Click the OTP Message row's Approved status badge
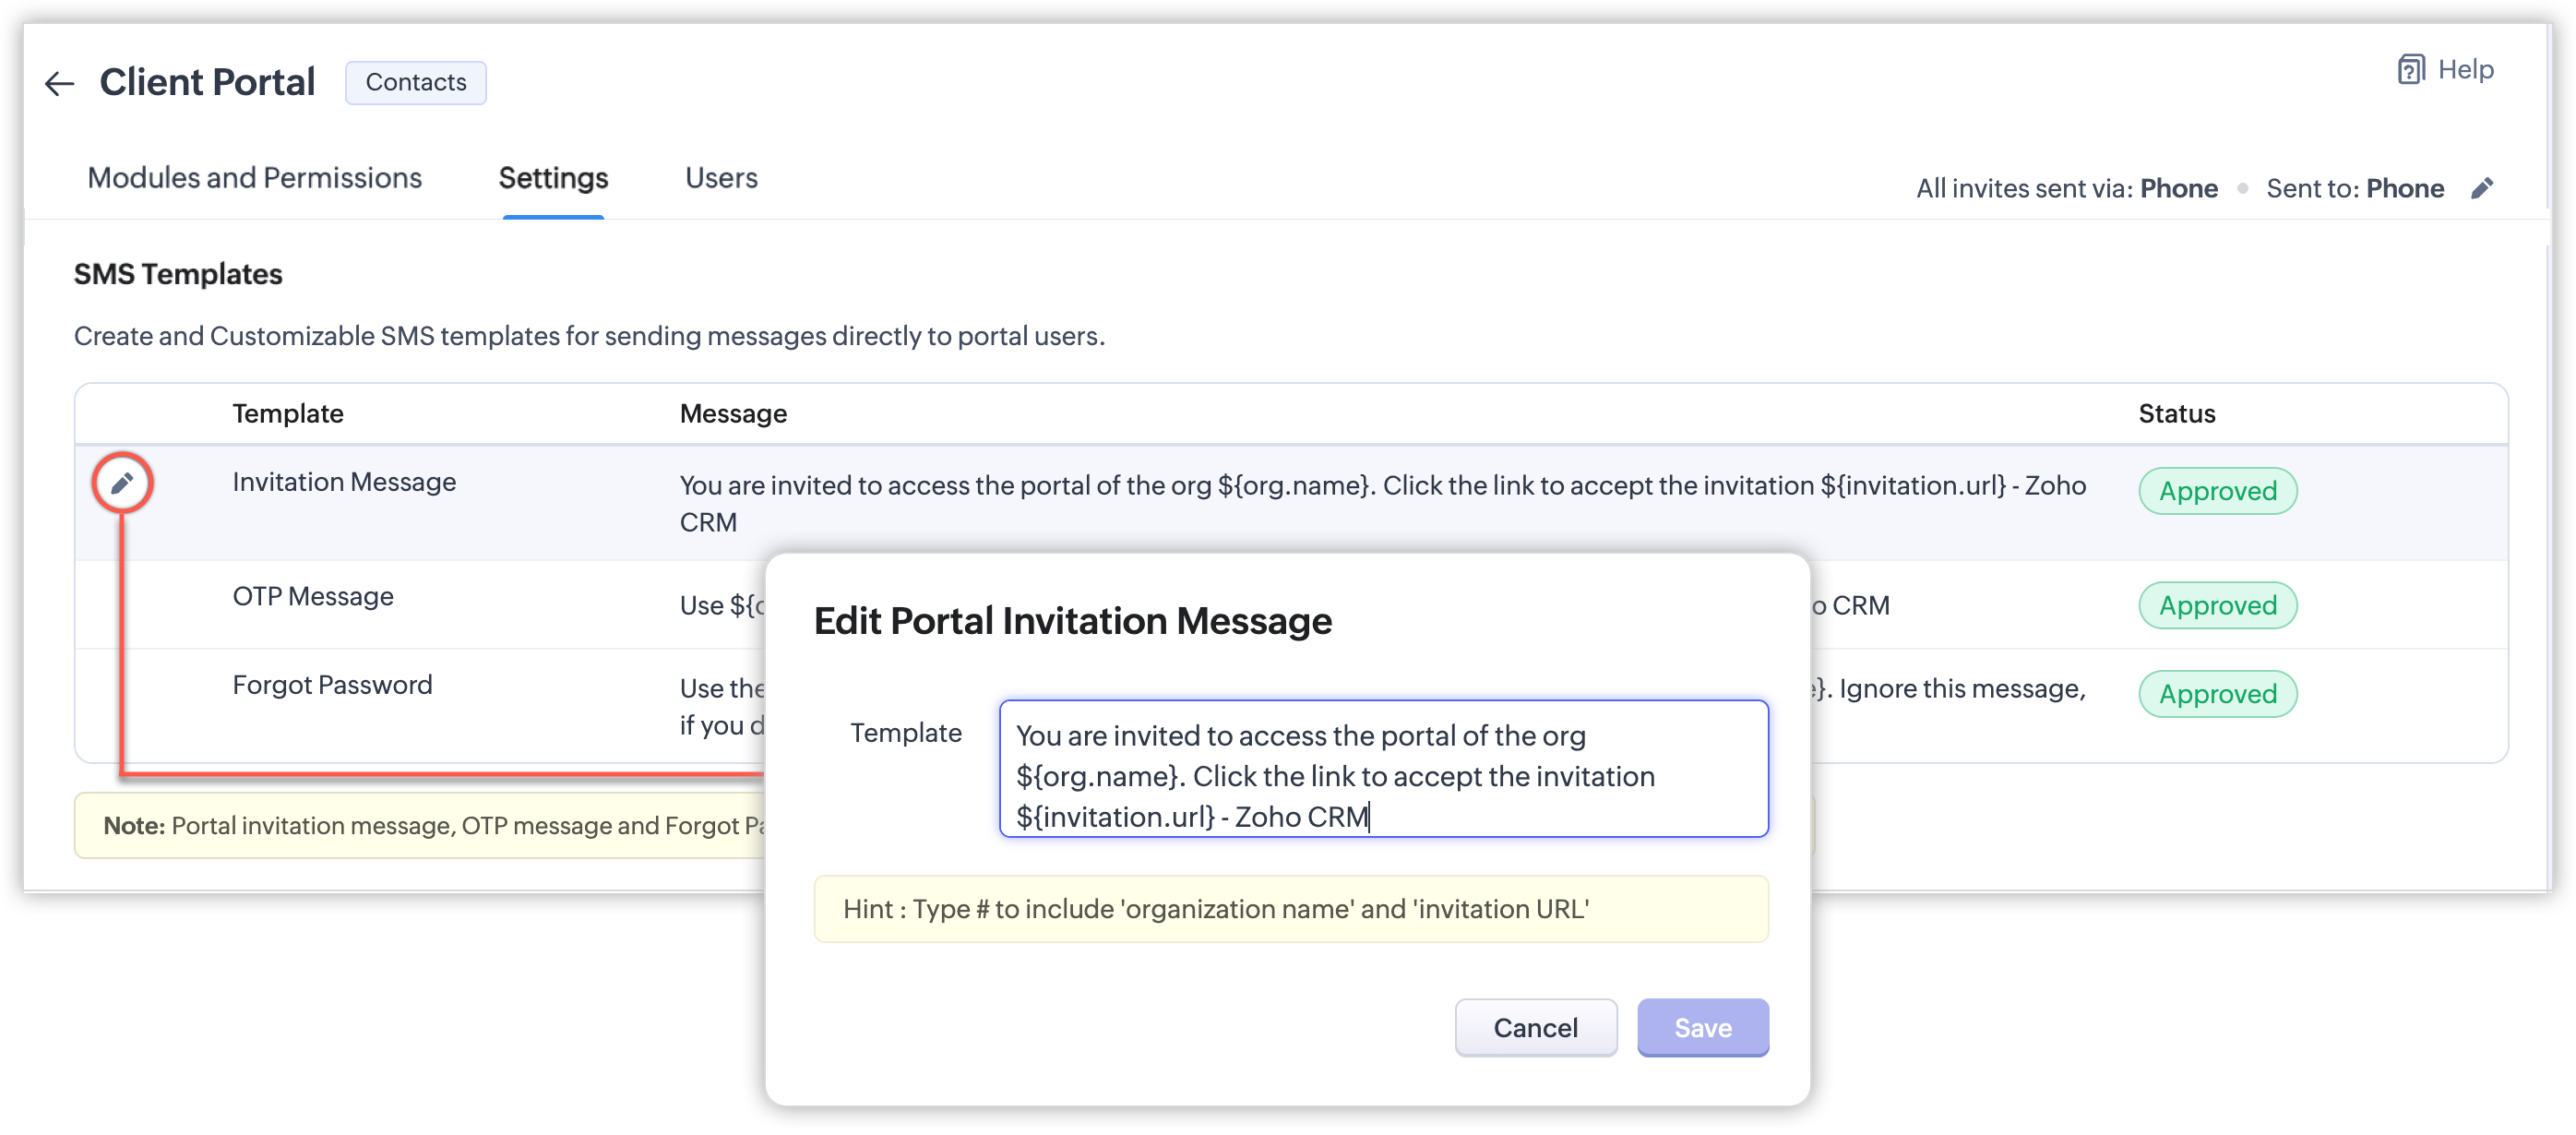This screenshot has width=2576, height=1135. point(2217,605)
